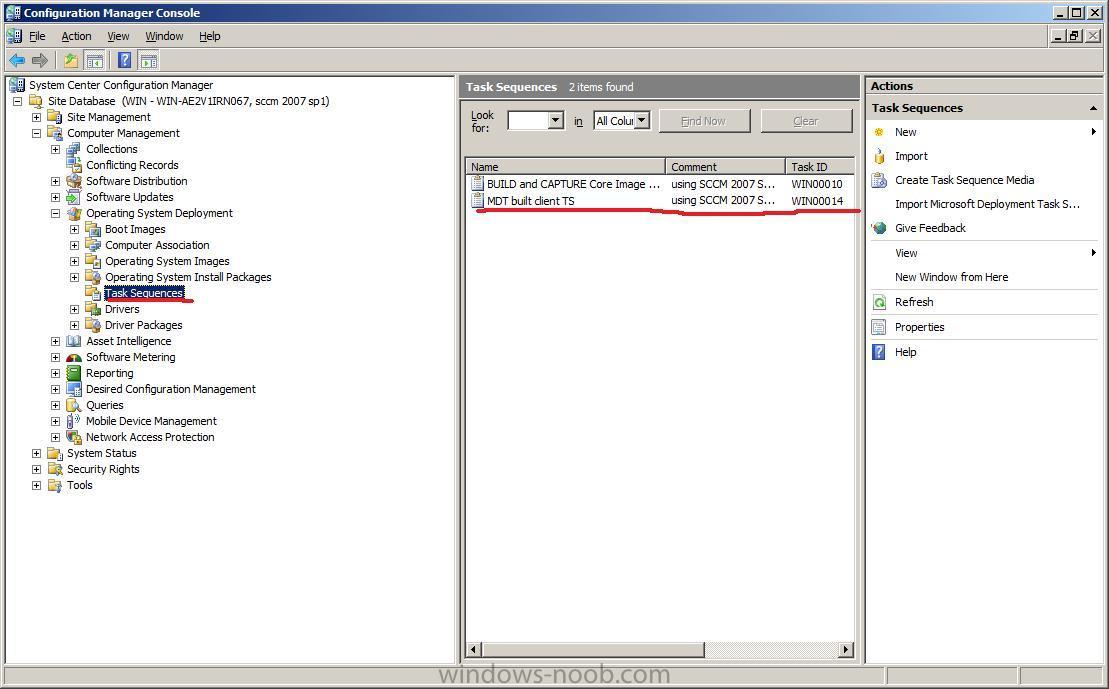Screen dimensions: 1109x689
Task: Click the Software Updates icon
Action: 74,197
